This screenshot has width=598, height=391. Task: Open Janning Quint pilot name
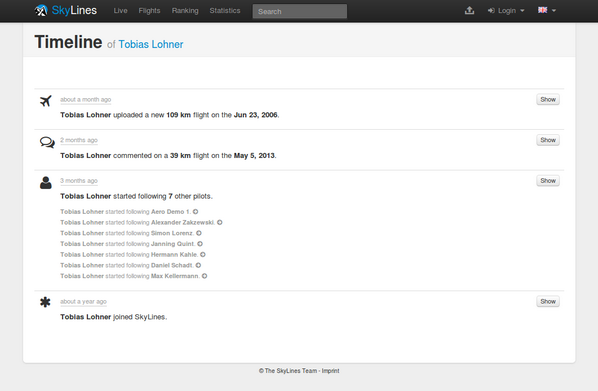point(172,244)
